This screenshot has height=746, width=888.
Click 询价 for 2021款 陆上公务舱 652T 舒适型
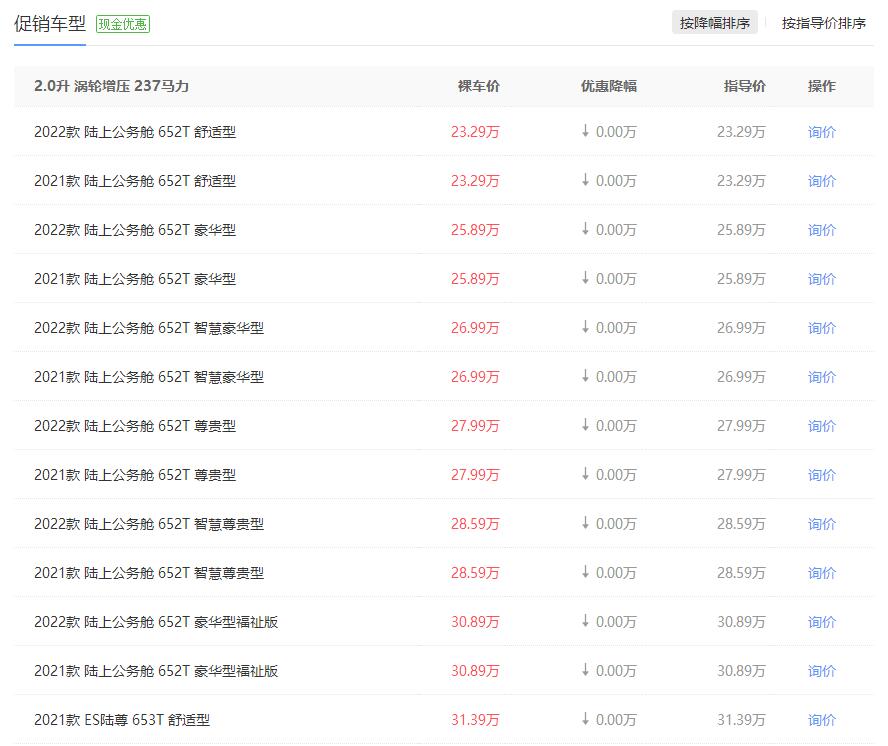click(822, 181)
